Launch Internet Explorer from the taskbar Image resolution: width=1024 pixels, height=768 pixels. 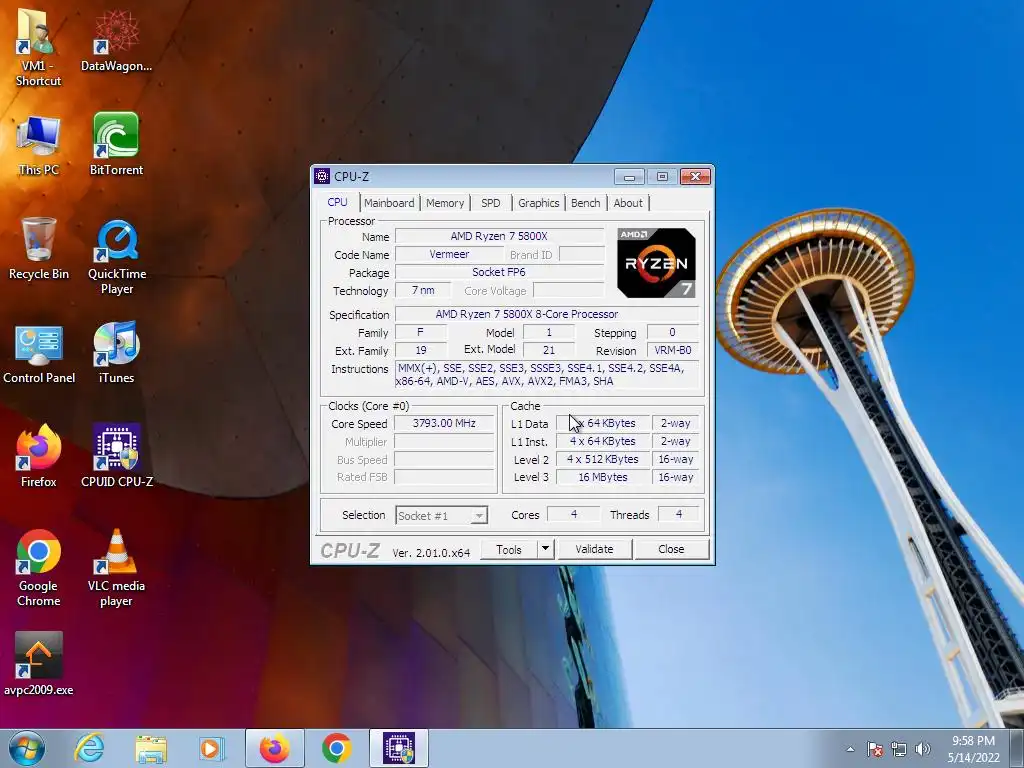[x=89, y=748]
